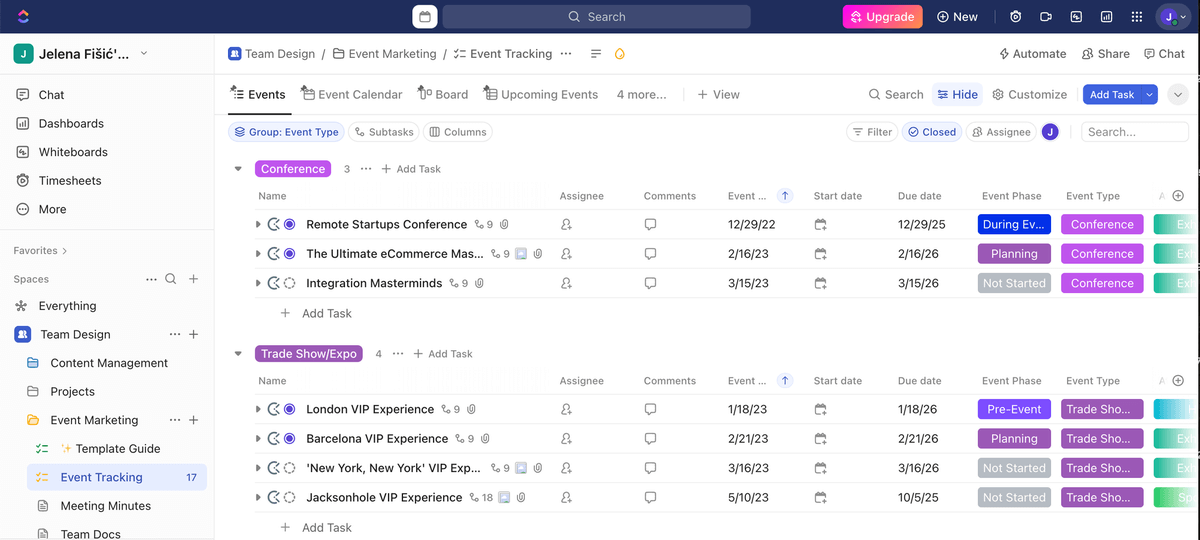1200x540 pixels.
Task: Open the Meeting Minutes doc in the sidebar
Action: click(x=105, y=506)
